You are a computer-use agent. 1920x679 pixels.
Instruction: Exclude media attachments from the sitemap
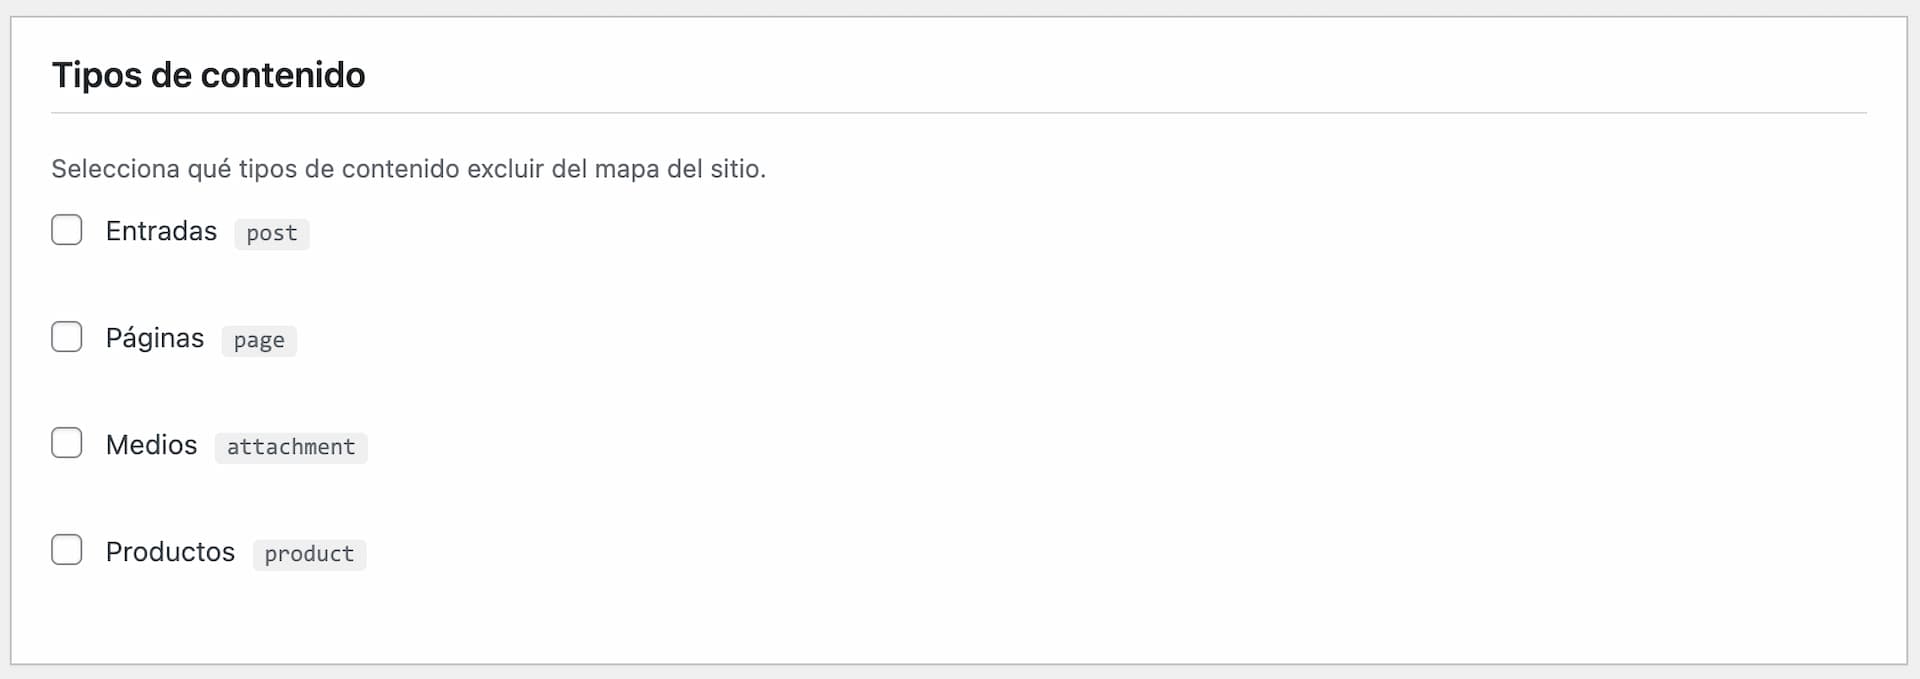point(67,443)
